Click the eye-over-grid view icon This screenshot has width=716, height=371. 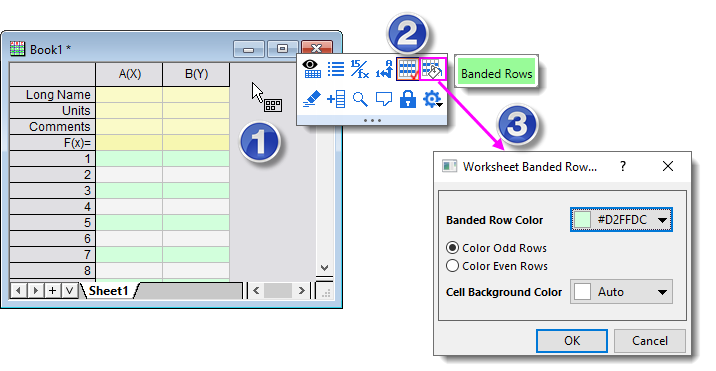point(312,69)
